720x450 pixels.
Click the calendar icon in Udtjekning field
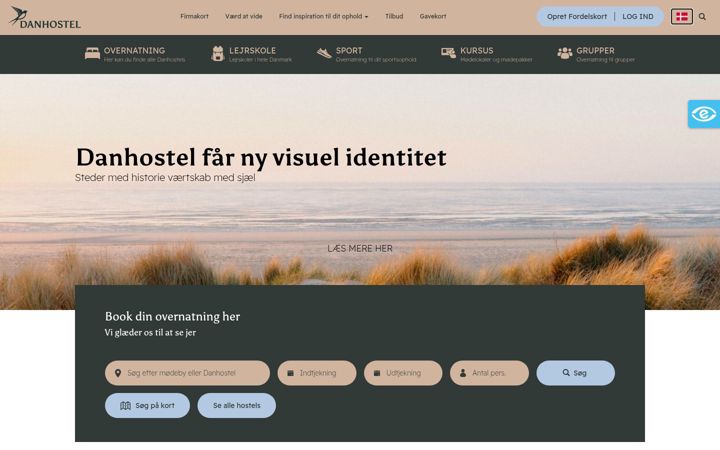[377, 373]
